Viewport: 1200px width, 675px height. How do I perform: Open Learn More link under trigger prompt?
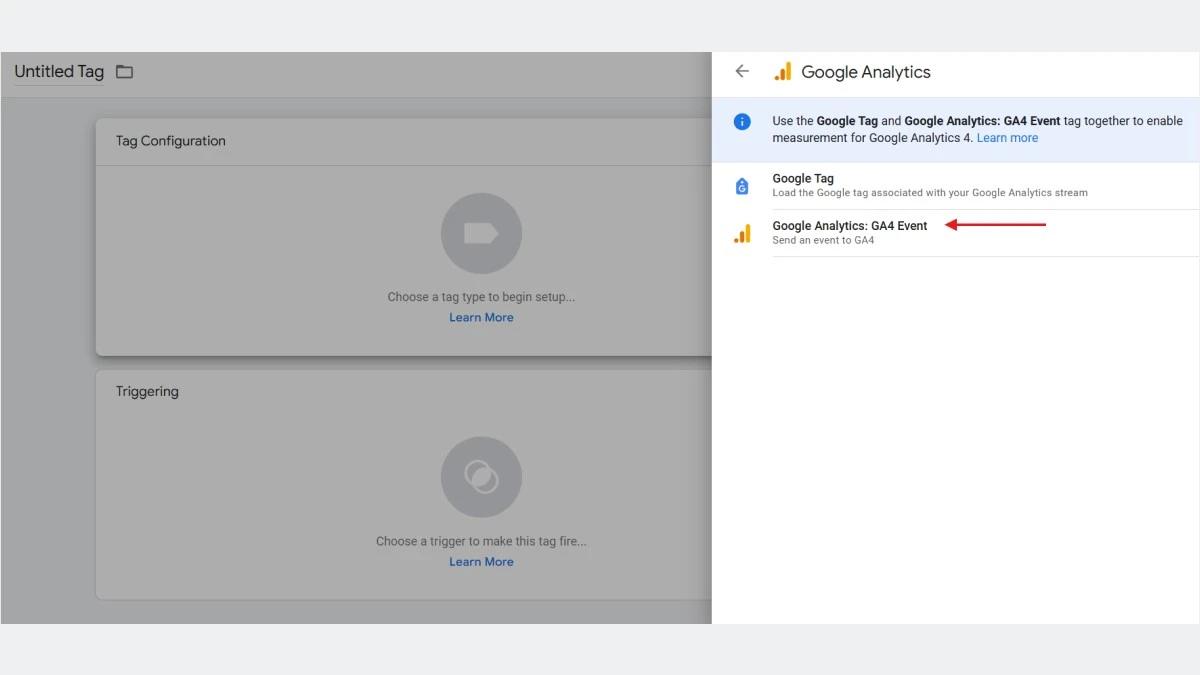[x=481, y=562]
